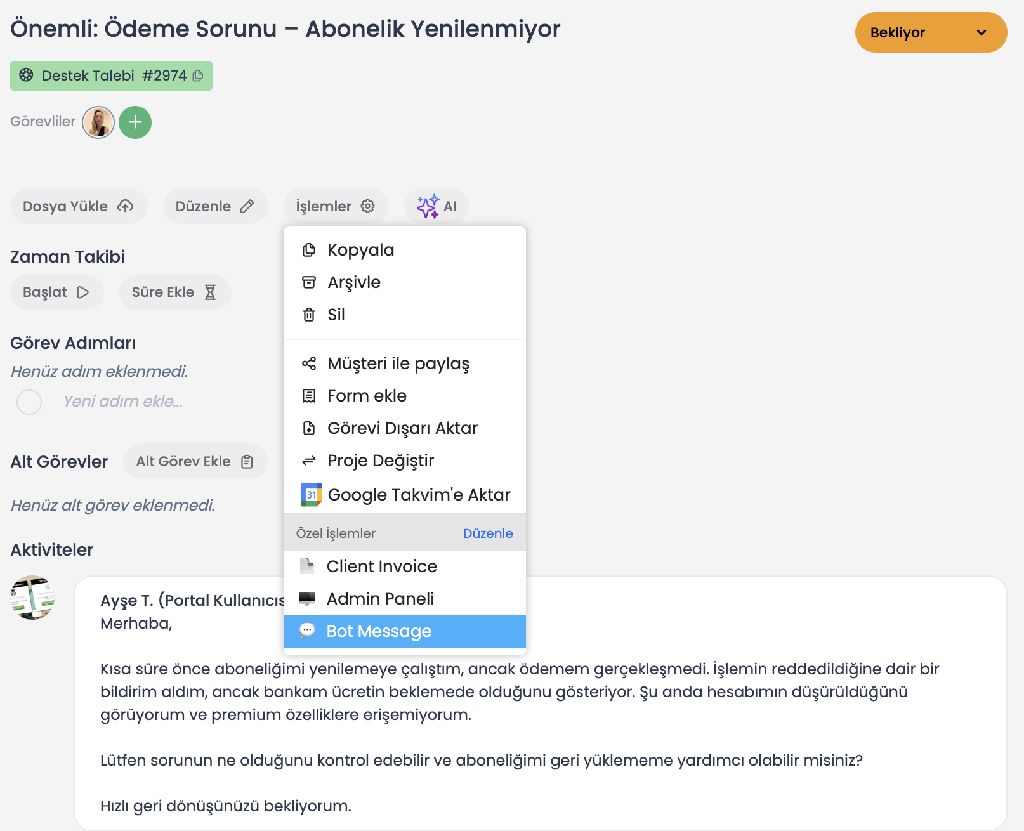This screenshot has width=1024, height=831.
Task: Click the copy icon next to ticket #2974
Action: pyautogui.click(x=198, y=76)
